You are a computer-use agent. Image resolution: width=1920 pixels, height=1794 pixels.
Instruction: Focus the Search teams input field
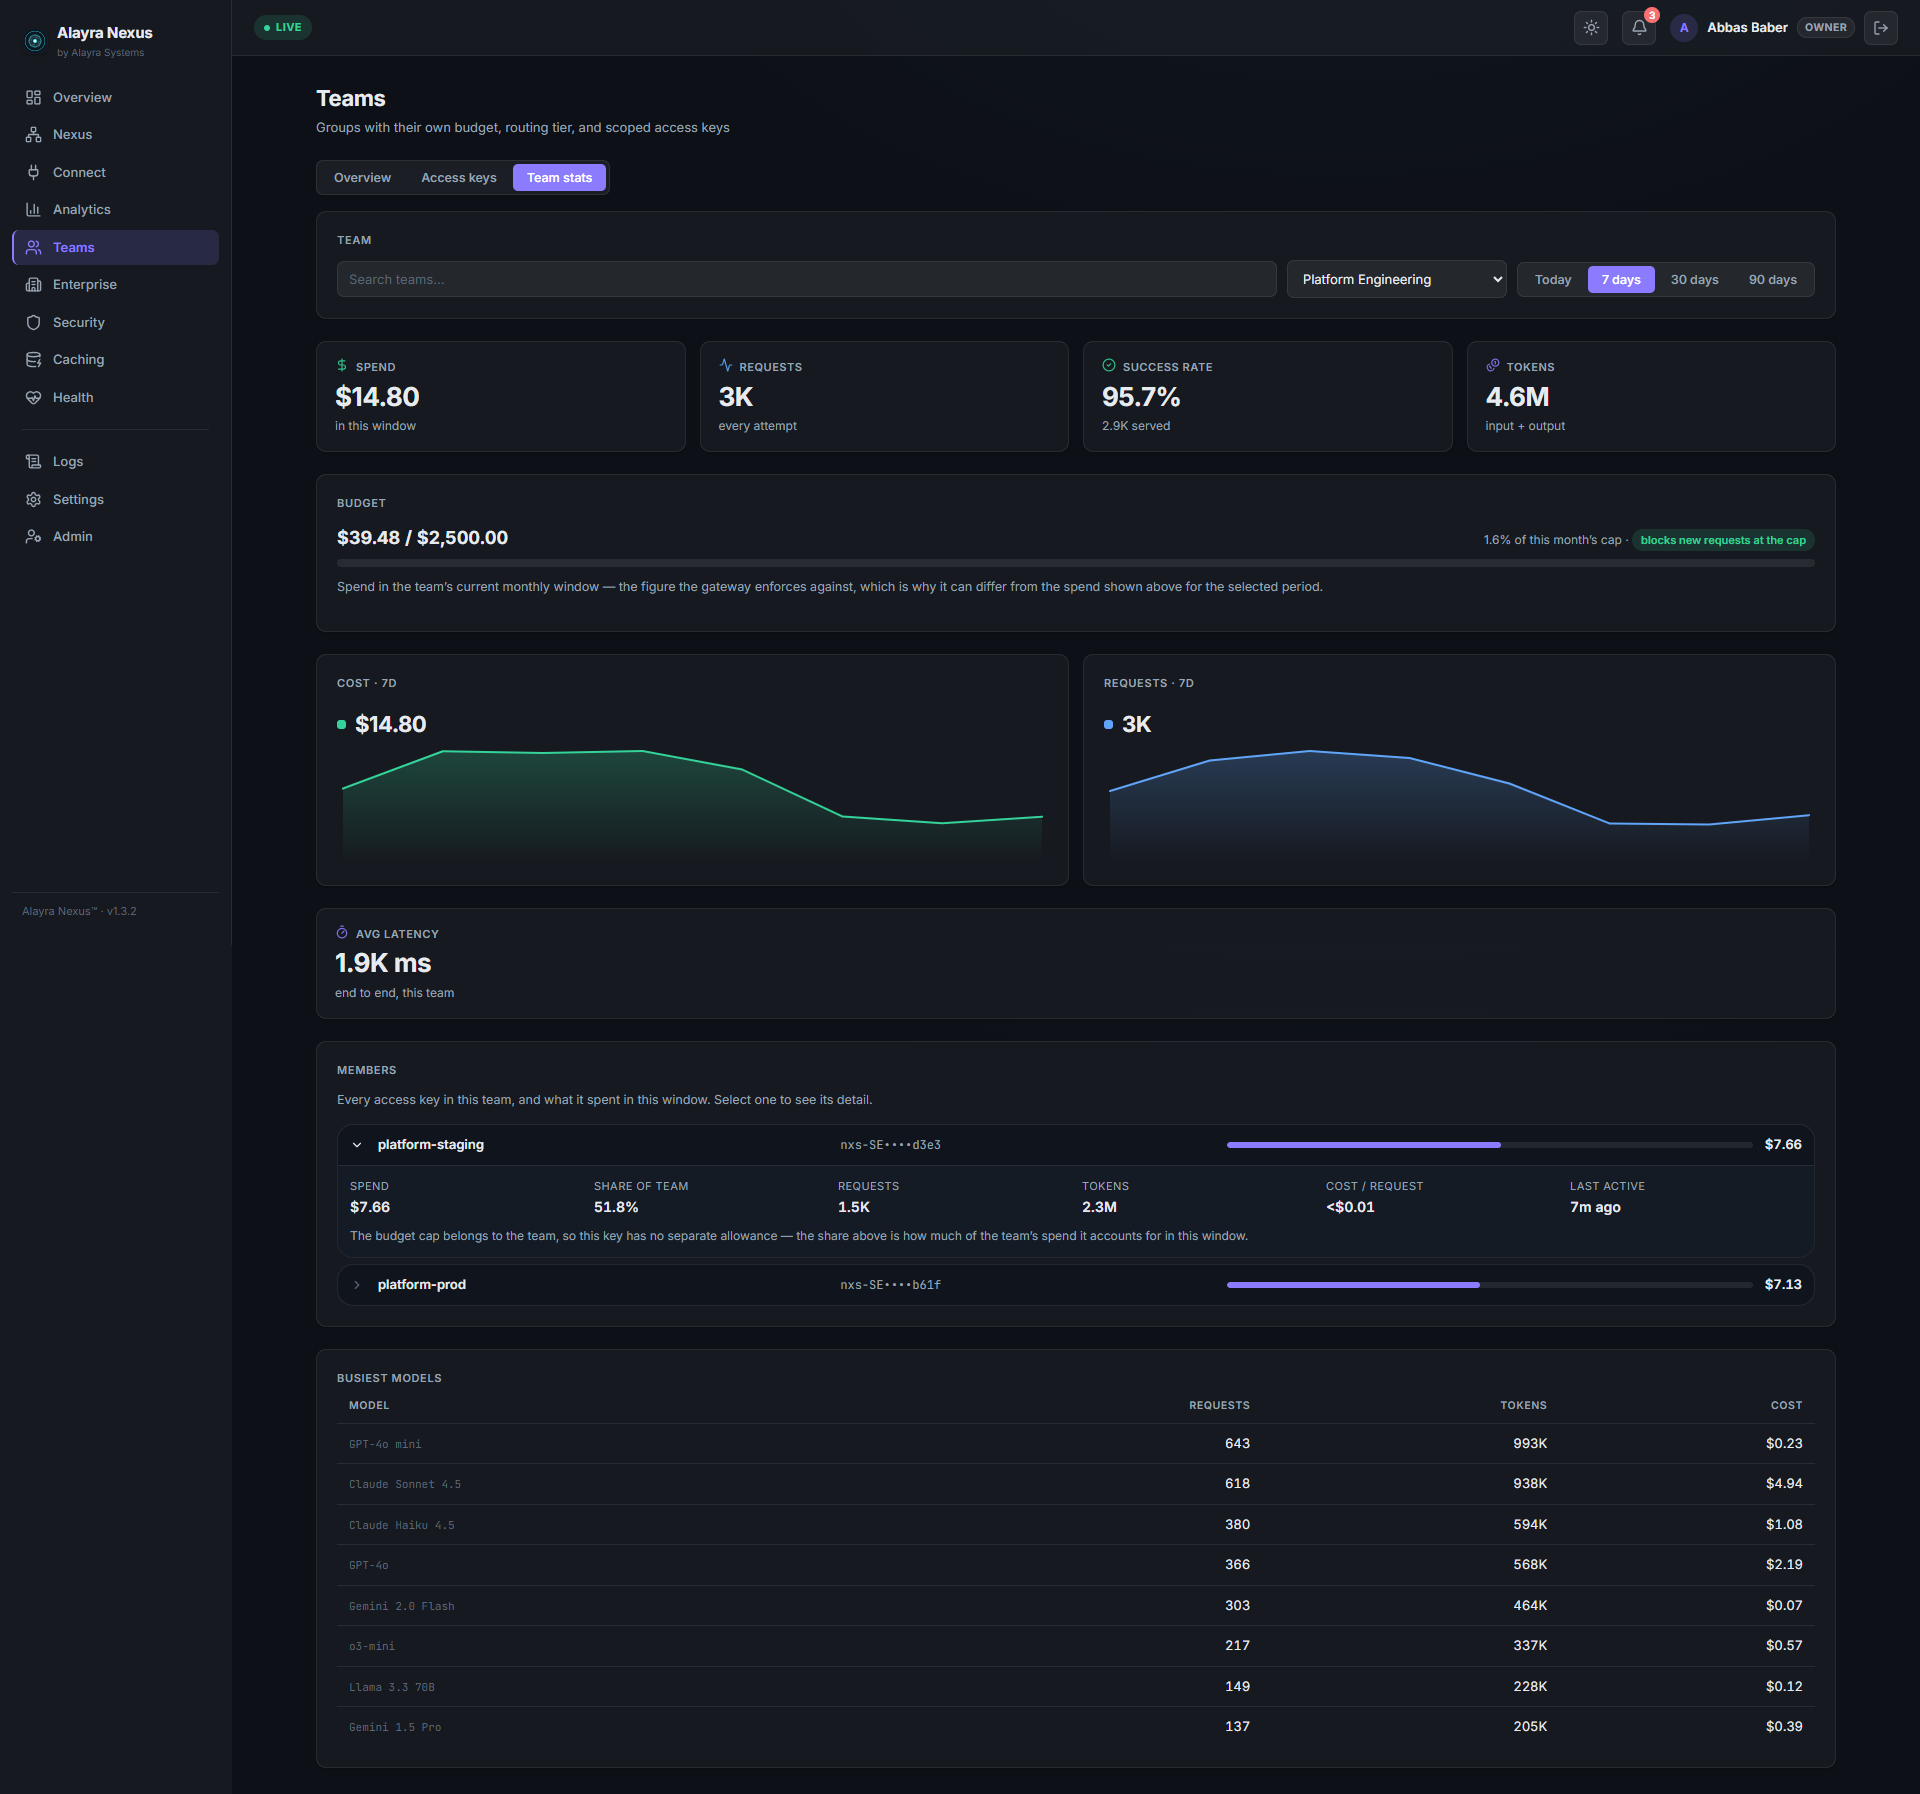coord(806,280)
